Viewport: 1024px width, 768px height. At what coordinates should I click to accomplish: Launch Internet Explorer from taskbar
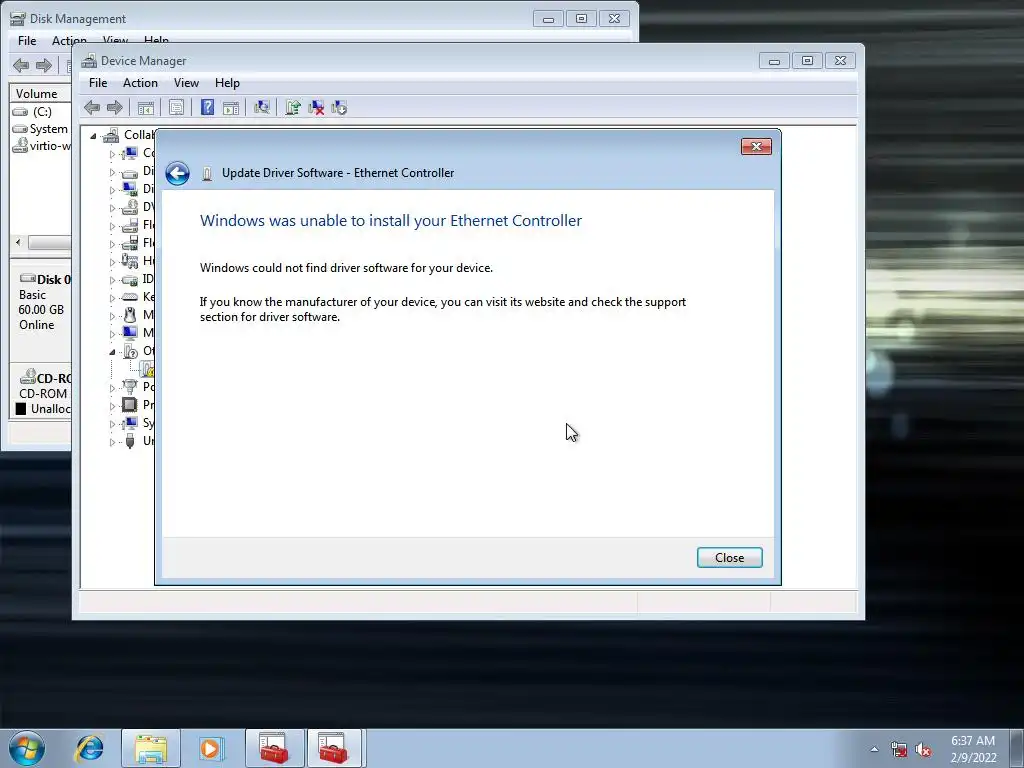pyautogui.click(x=90, y=748)
